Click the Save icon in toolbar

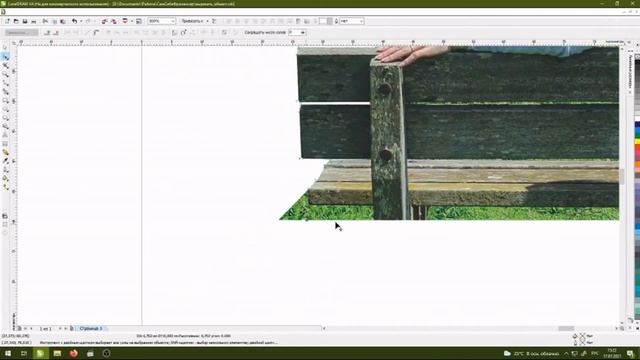24,21
